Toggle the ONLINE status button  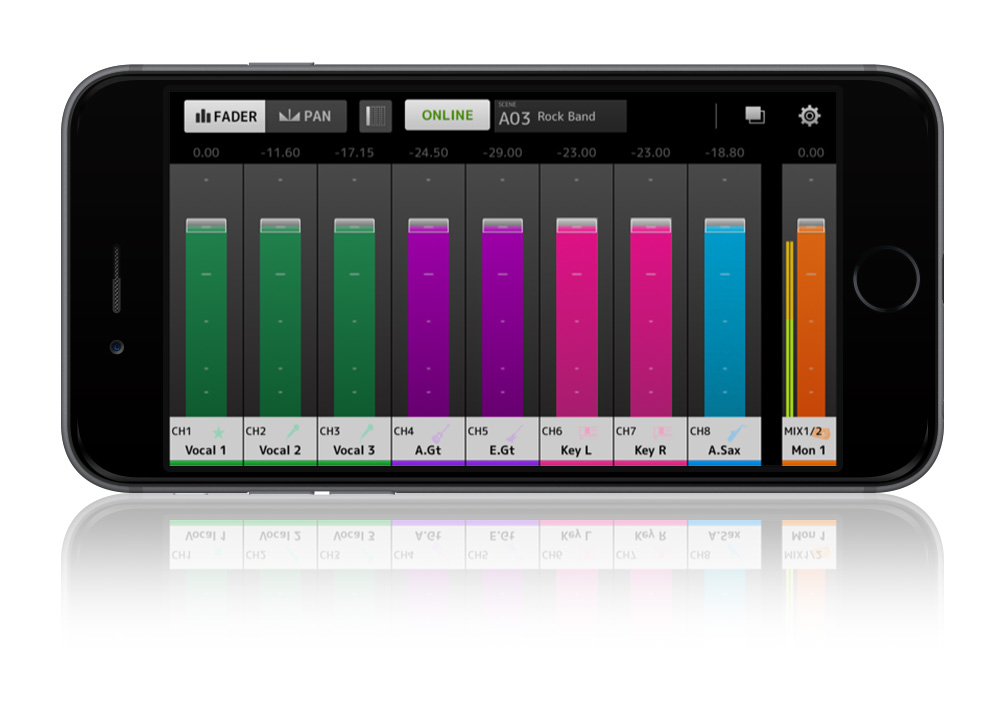pyautogui.click(x=447, y=115)
